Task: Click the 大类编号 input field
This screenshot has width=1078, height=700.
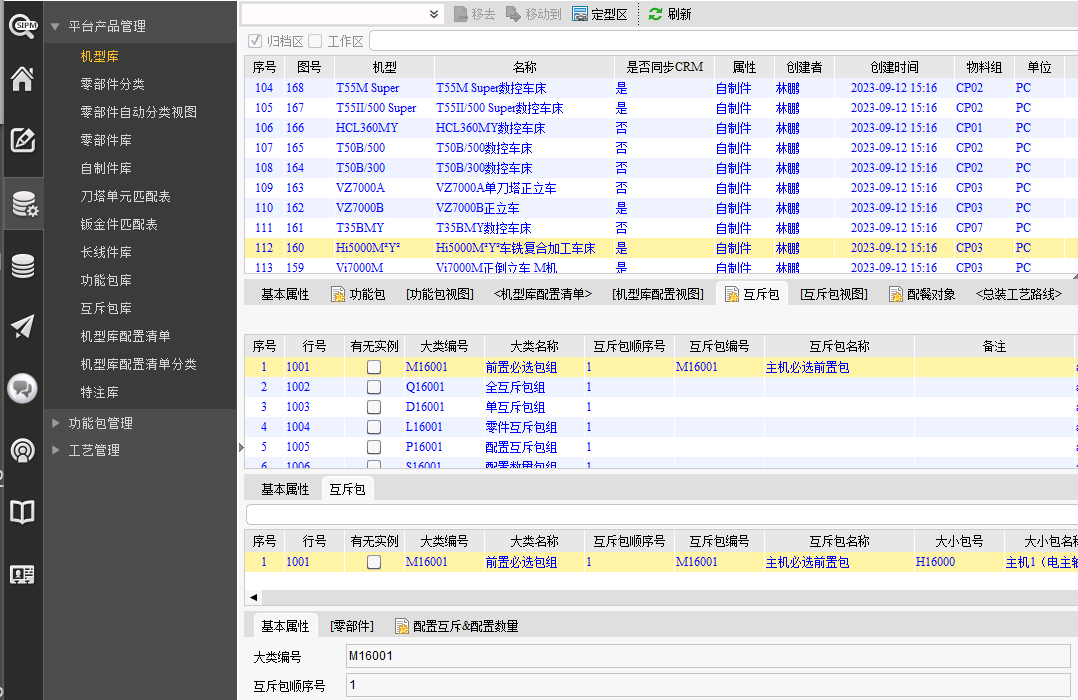Action: [706, 656]
